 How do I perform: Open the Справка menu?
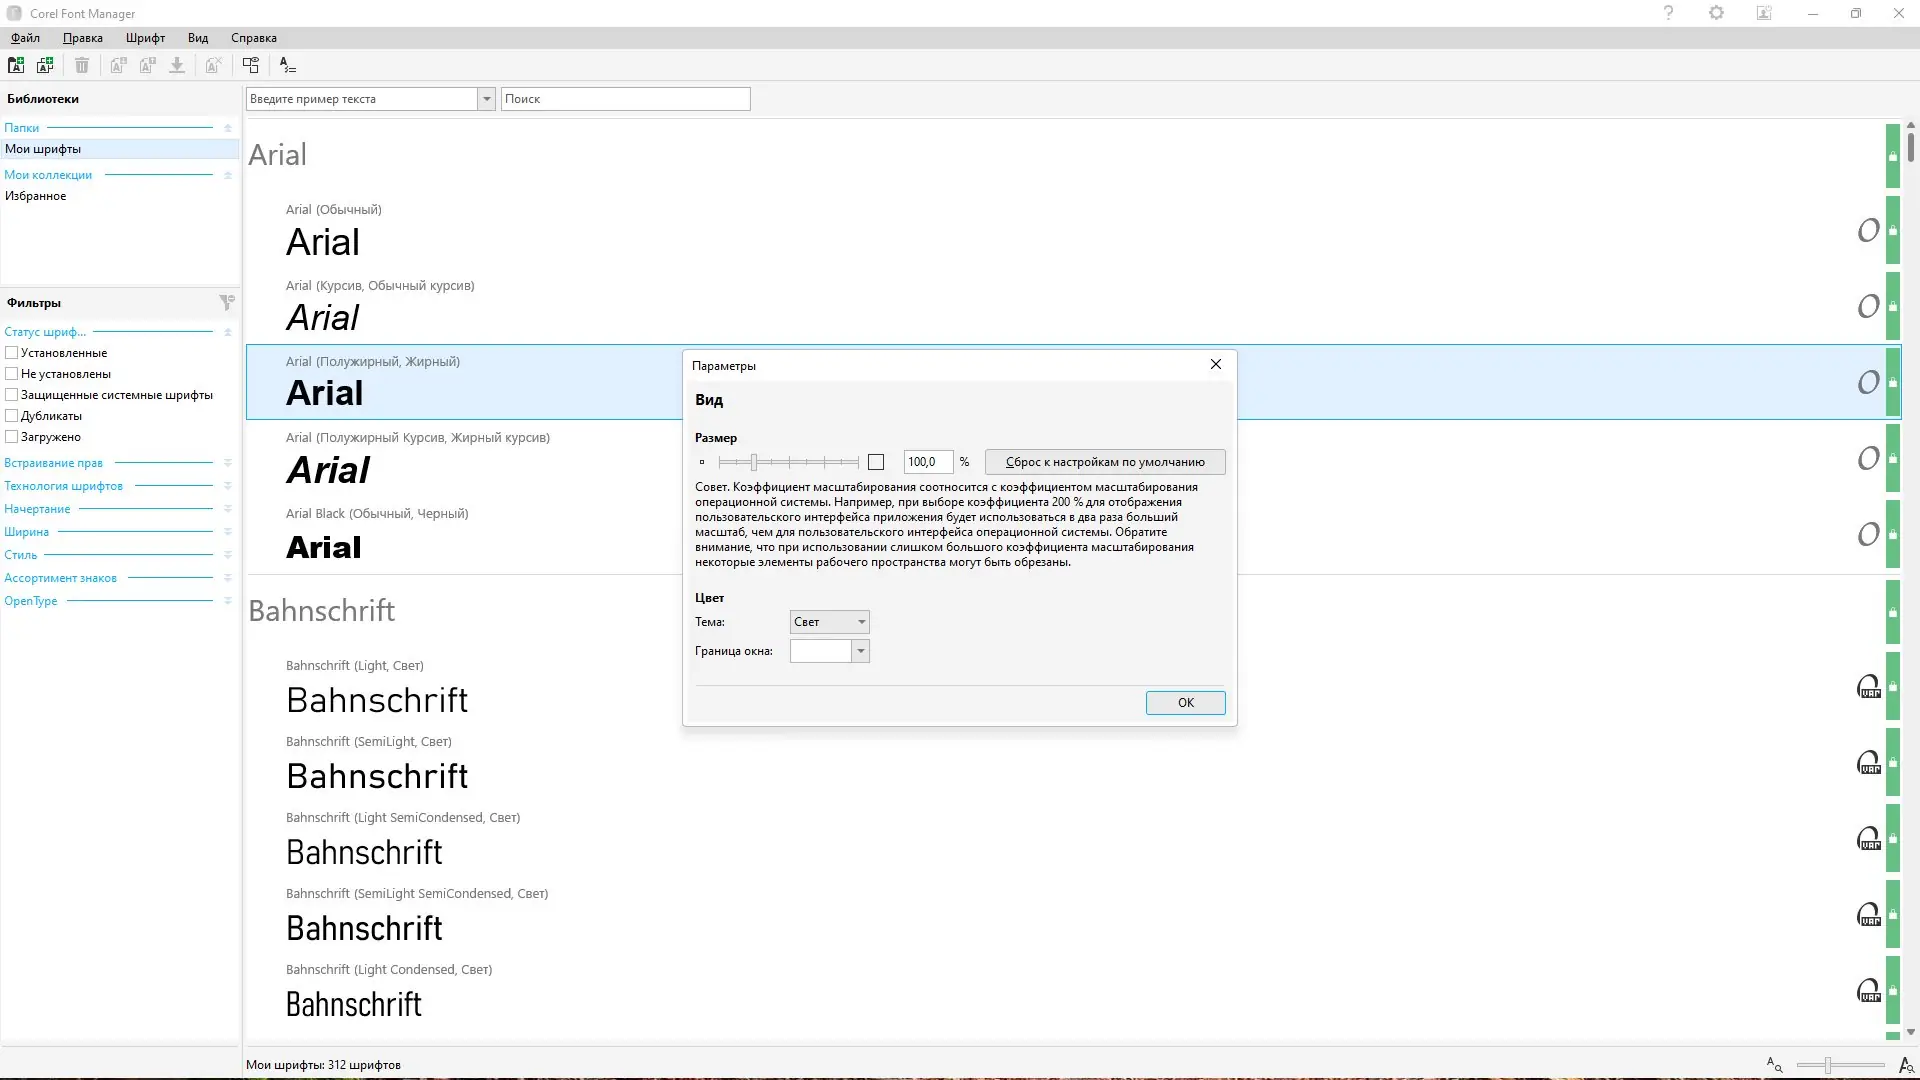(253, 38)
